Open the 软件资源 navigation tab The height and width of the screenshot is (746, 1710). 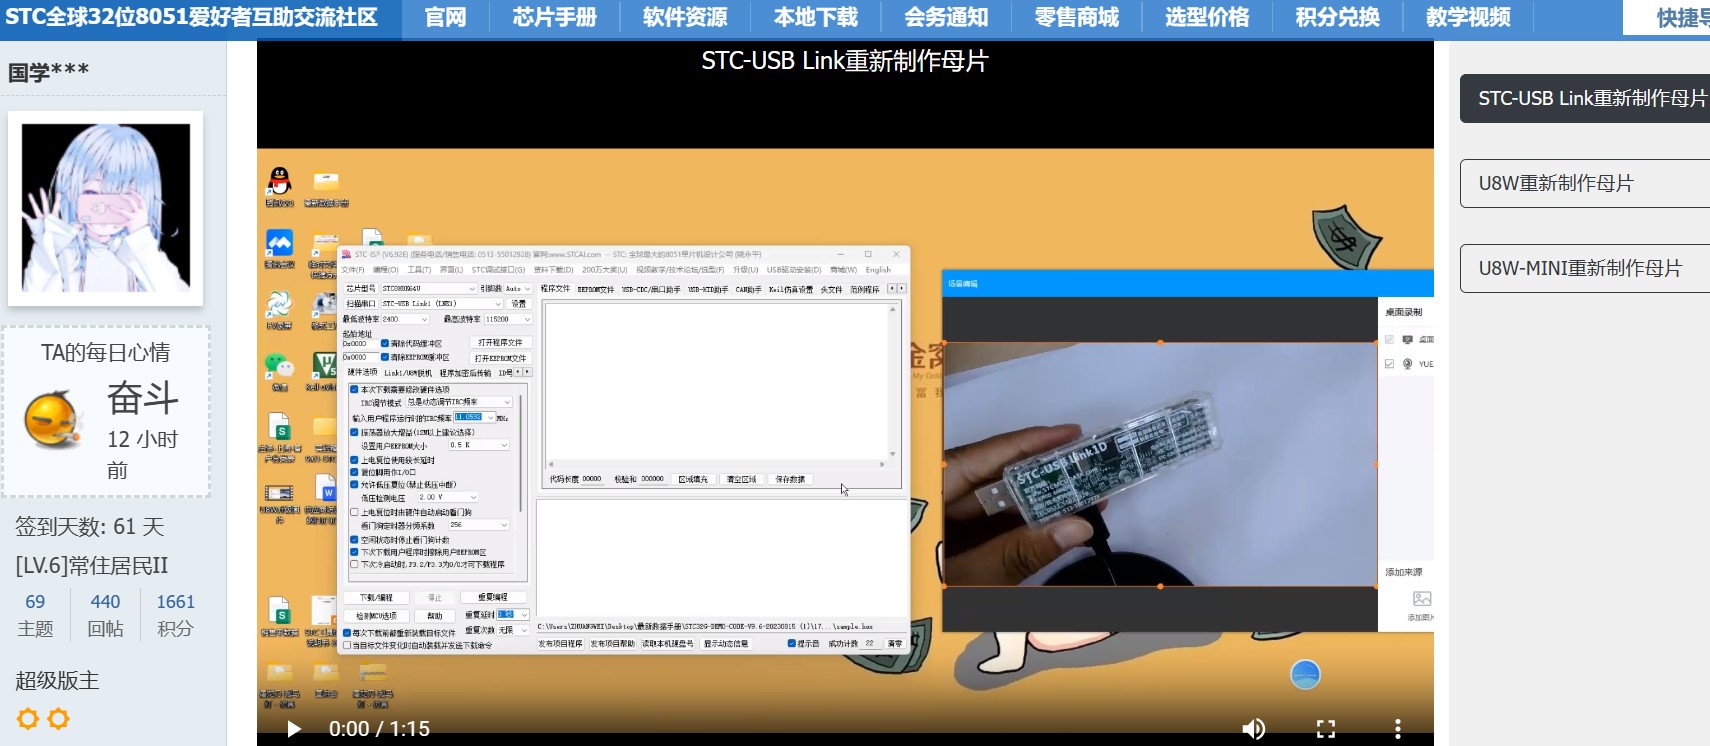click(x=685, y=18)
